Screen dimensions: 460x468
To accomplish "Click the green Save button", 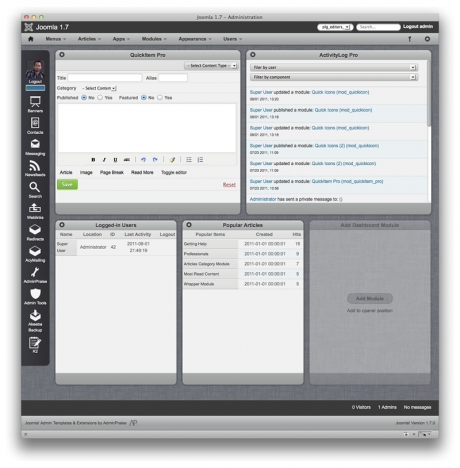I will 67,184.
